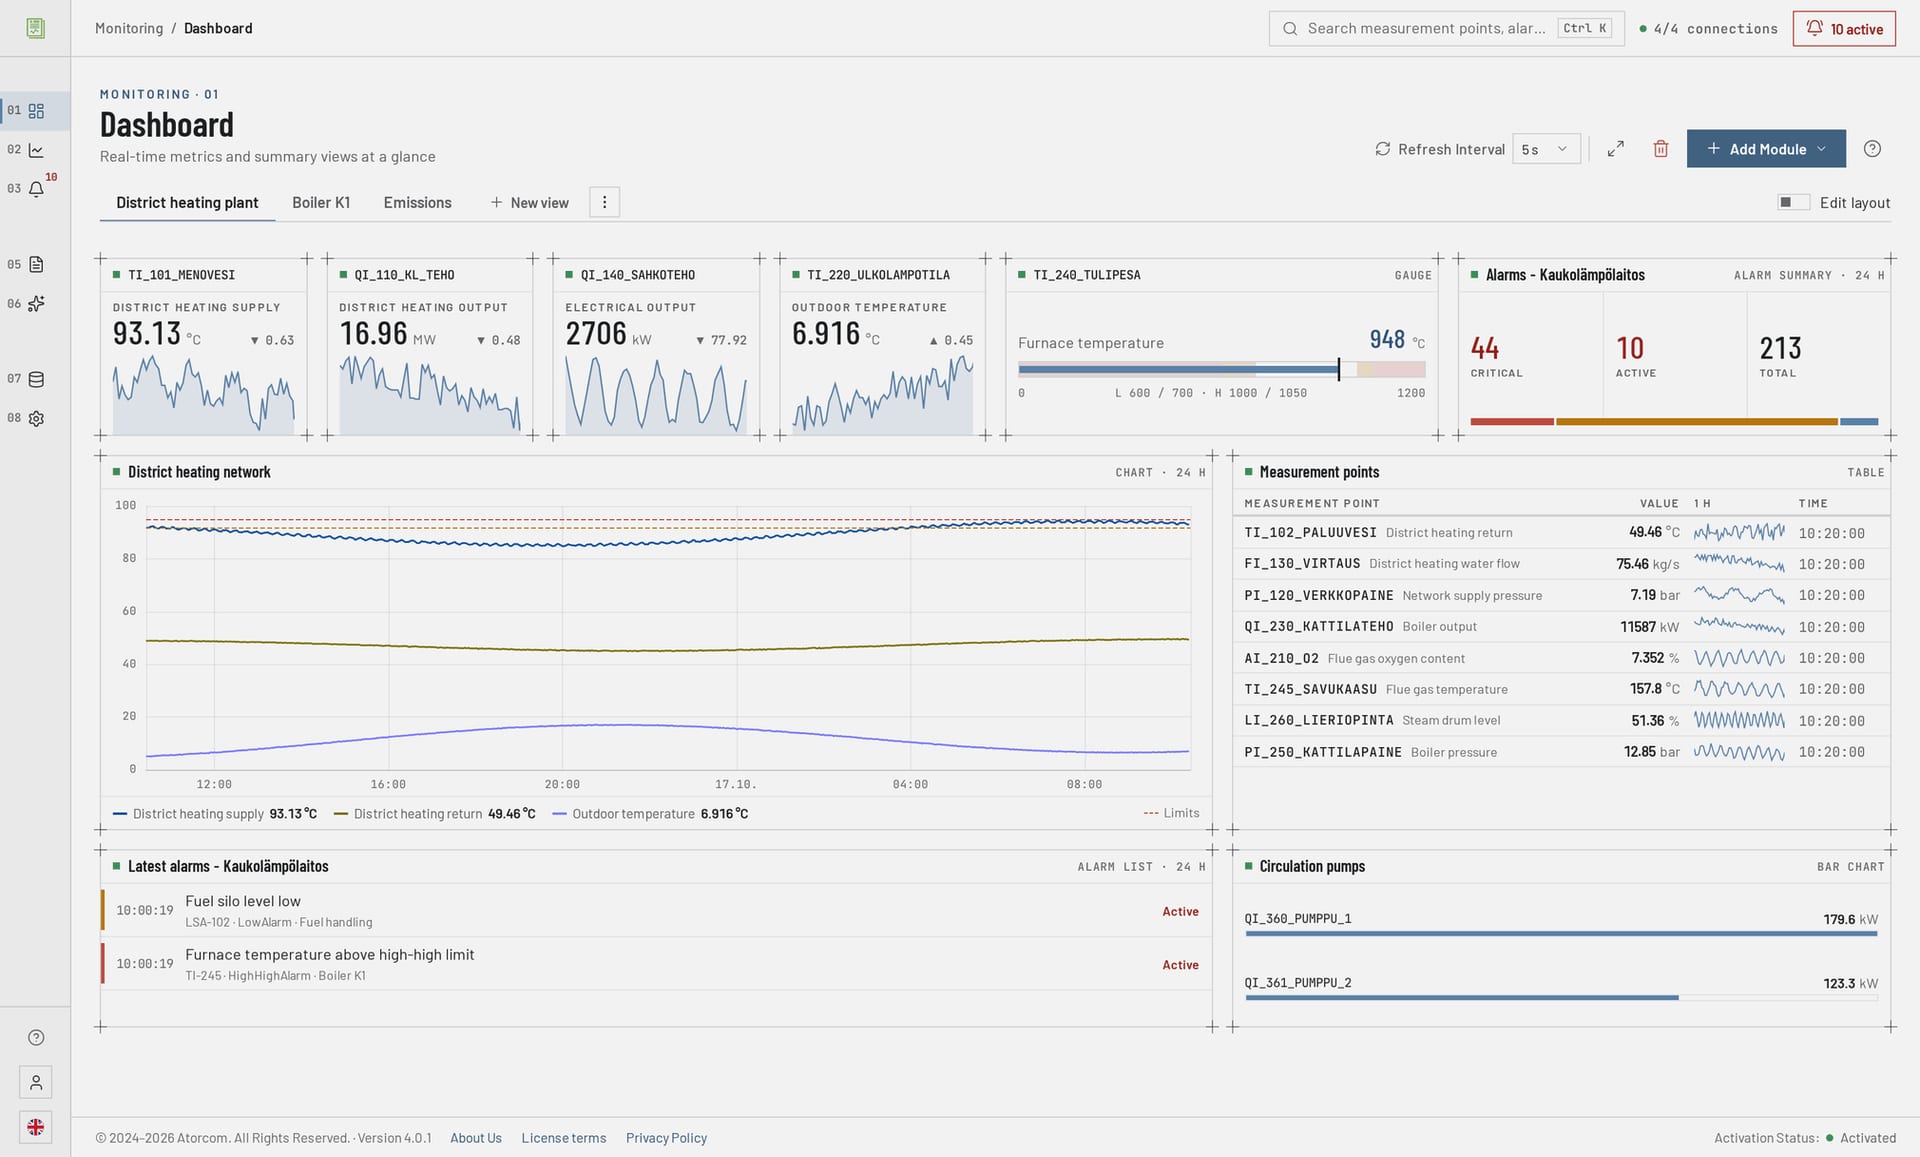Click the TI_101_MENOVESI supply sparkline card
Screen dimensions: 1920x1157
click(x=204, y=347)
